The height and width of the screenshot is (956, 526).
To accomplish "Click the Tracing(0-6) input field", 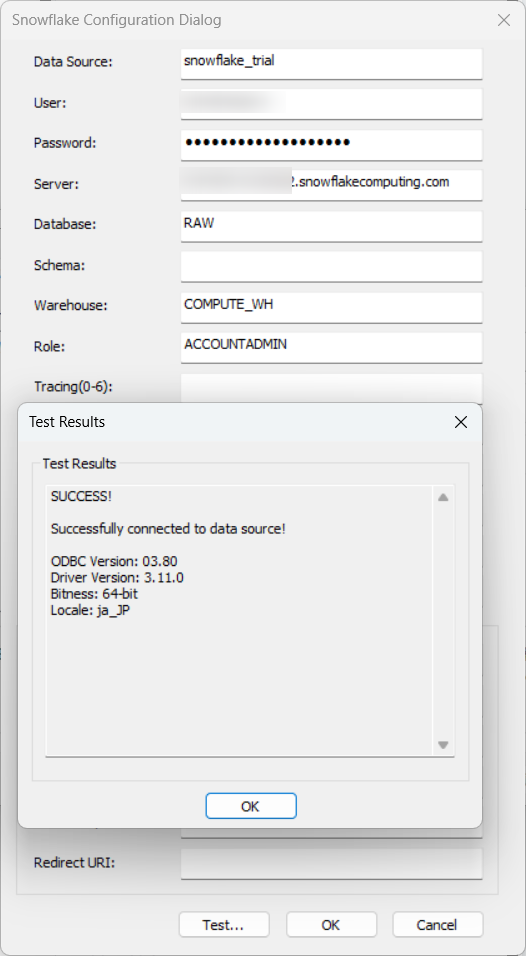I will pos(332,388).
